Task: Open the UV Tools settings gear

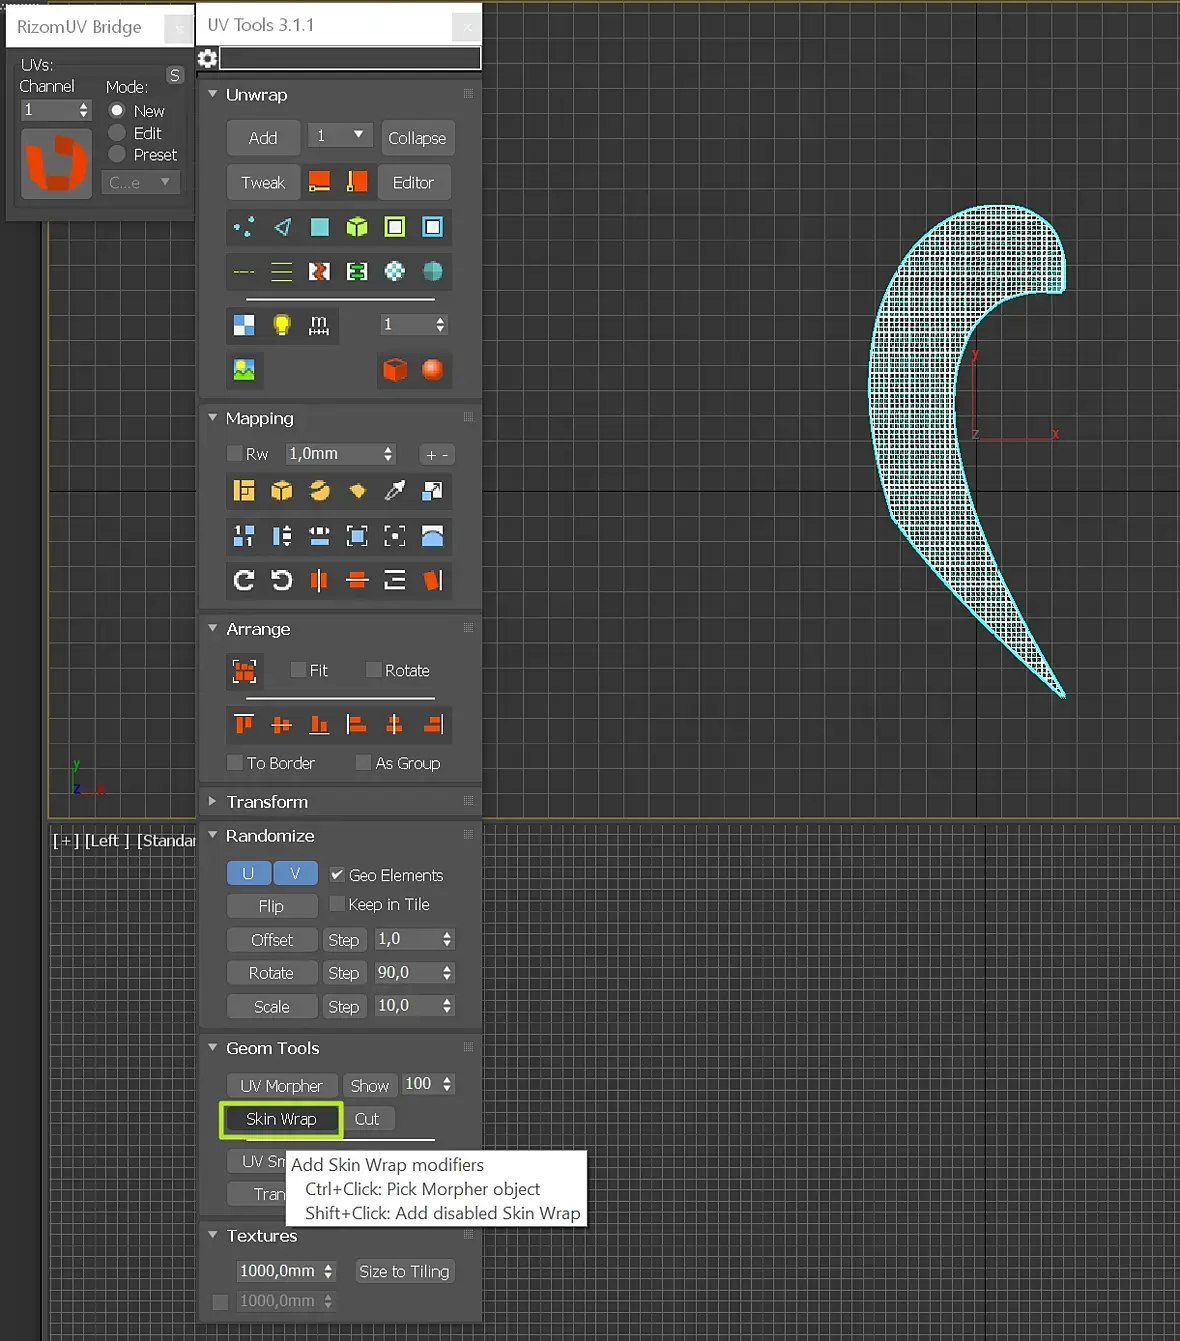Action: pyautogui.click(x=208, y=59)
